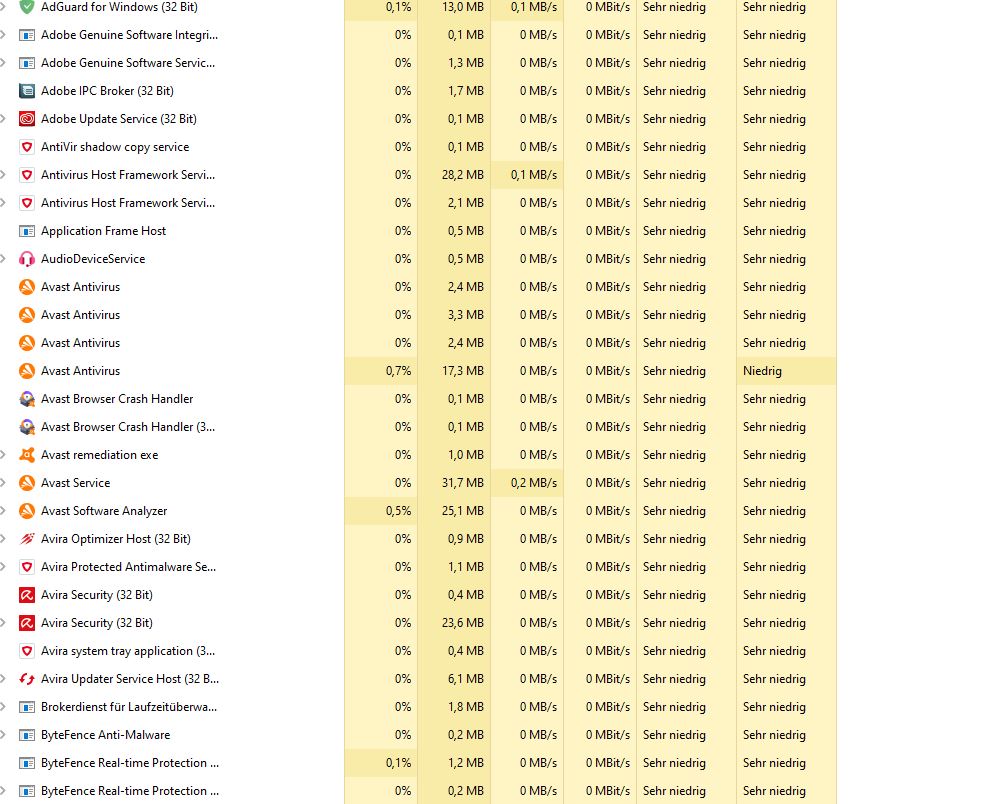Select the Application Frame Host process name

[103, 231]
